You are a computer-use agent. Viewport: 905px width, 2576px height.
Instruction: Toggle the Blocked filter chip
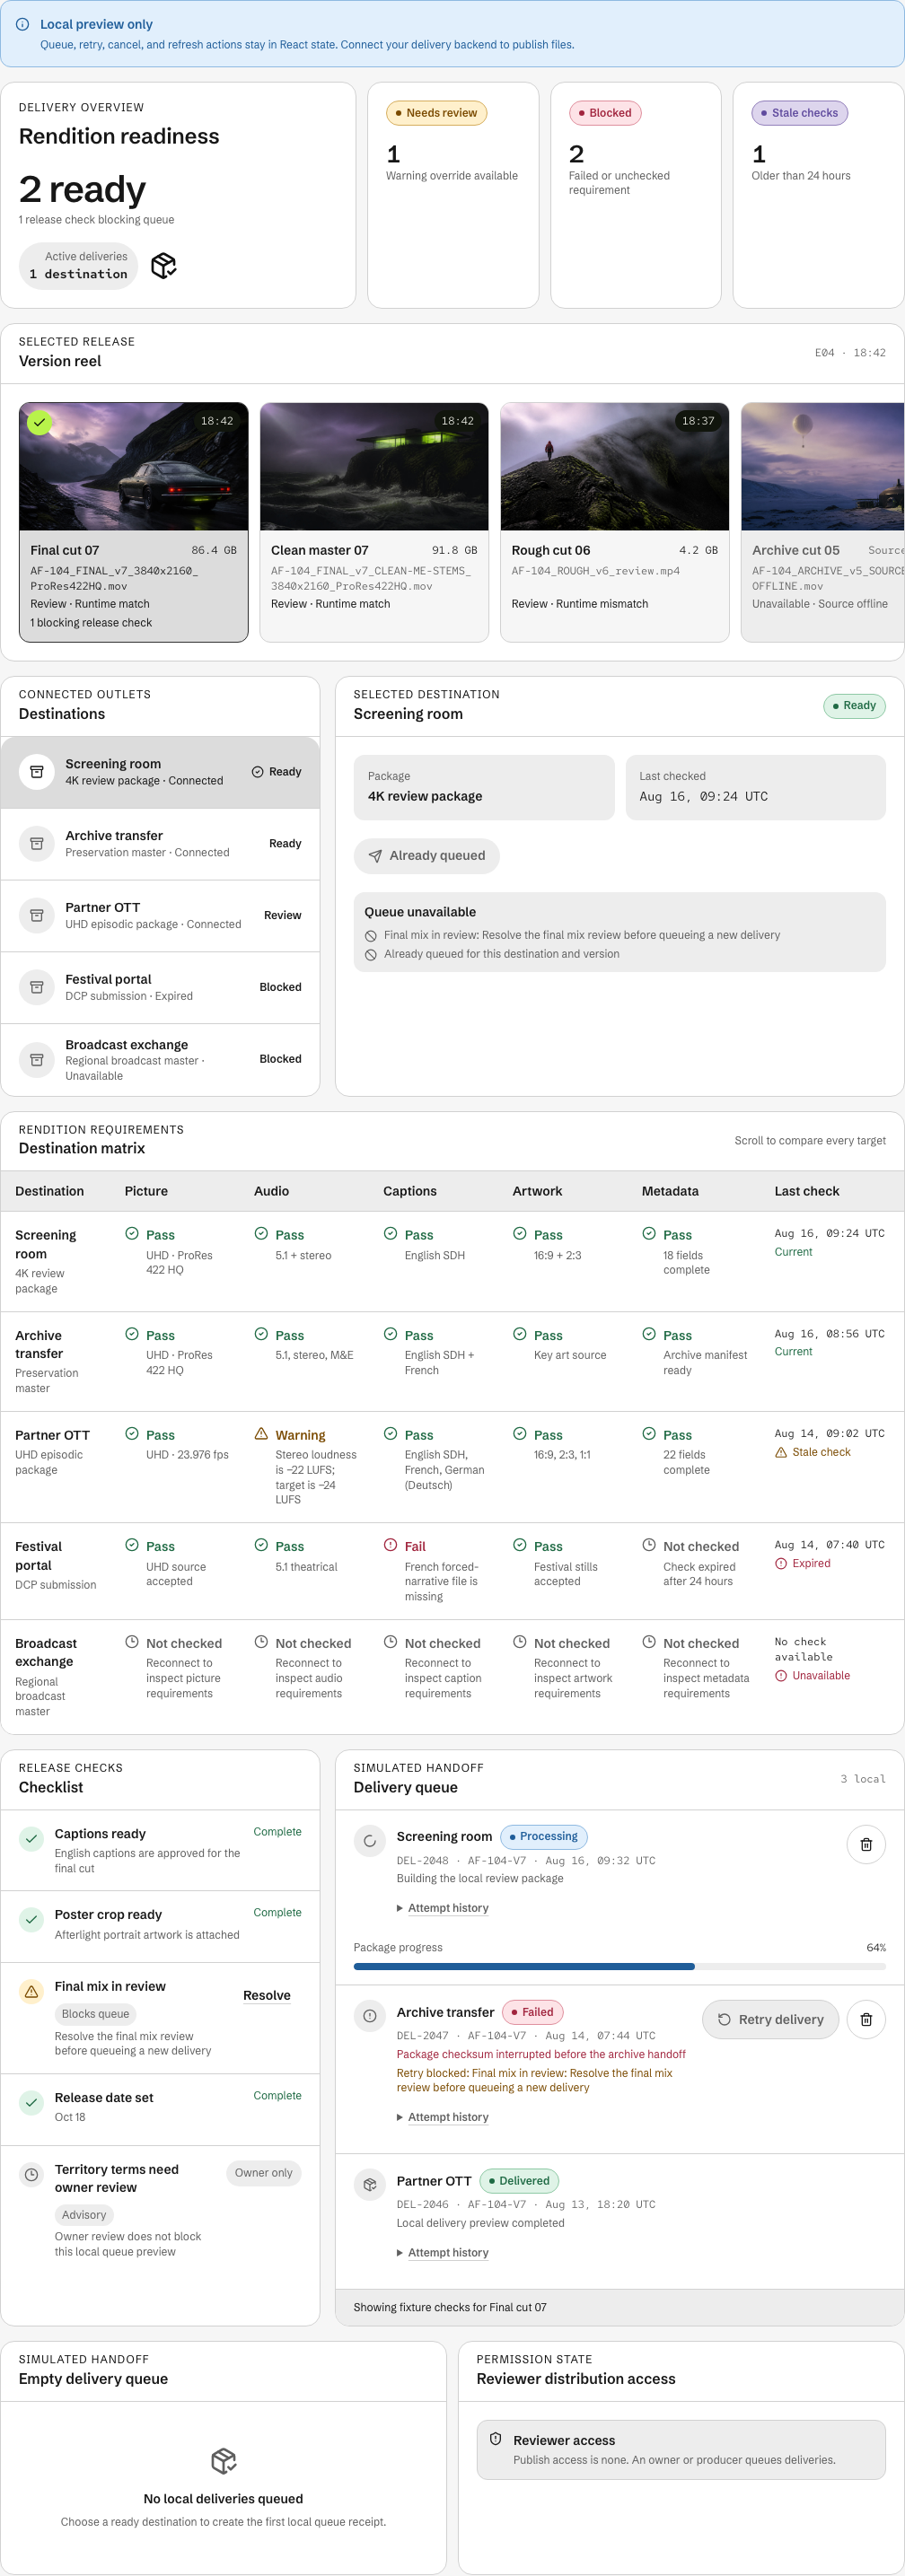coord(605,113)
